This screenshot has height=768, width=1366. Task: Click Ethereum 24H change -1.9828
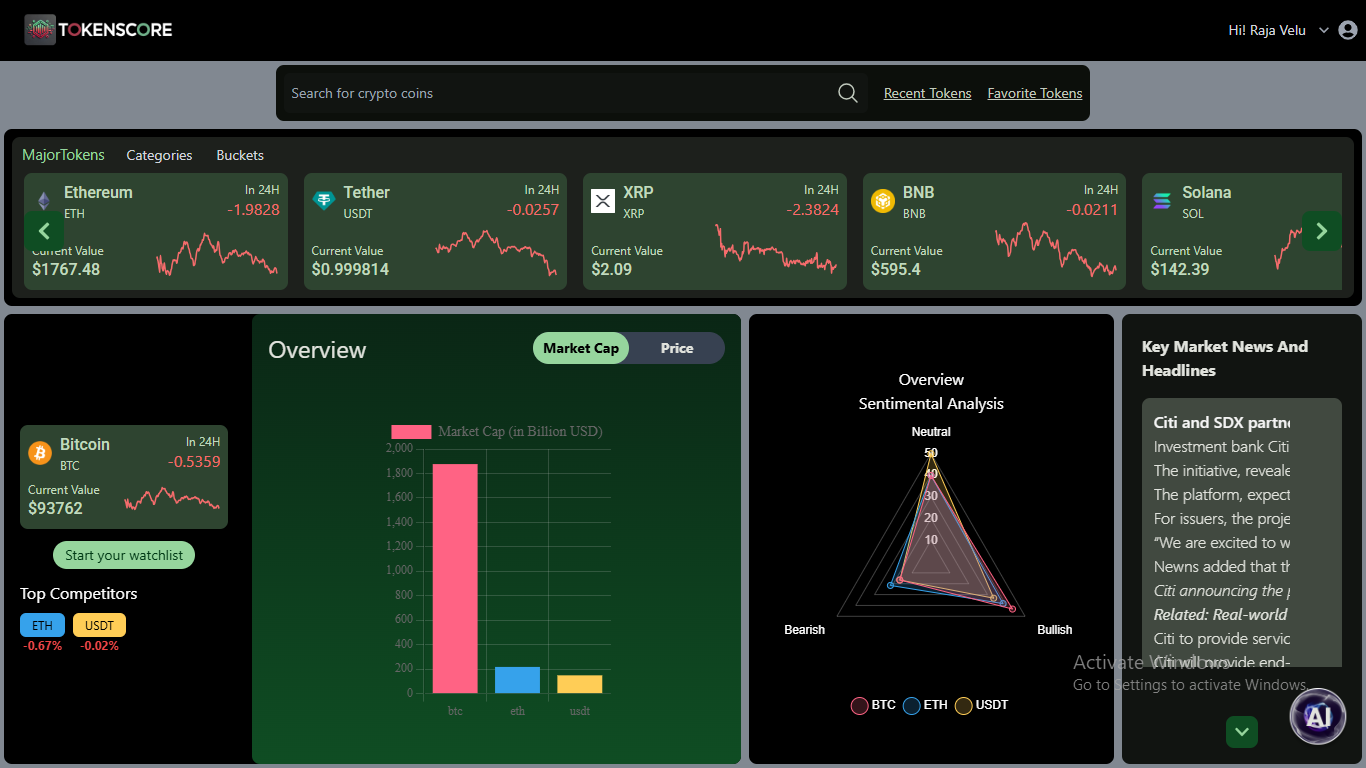[253, 209]
